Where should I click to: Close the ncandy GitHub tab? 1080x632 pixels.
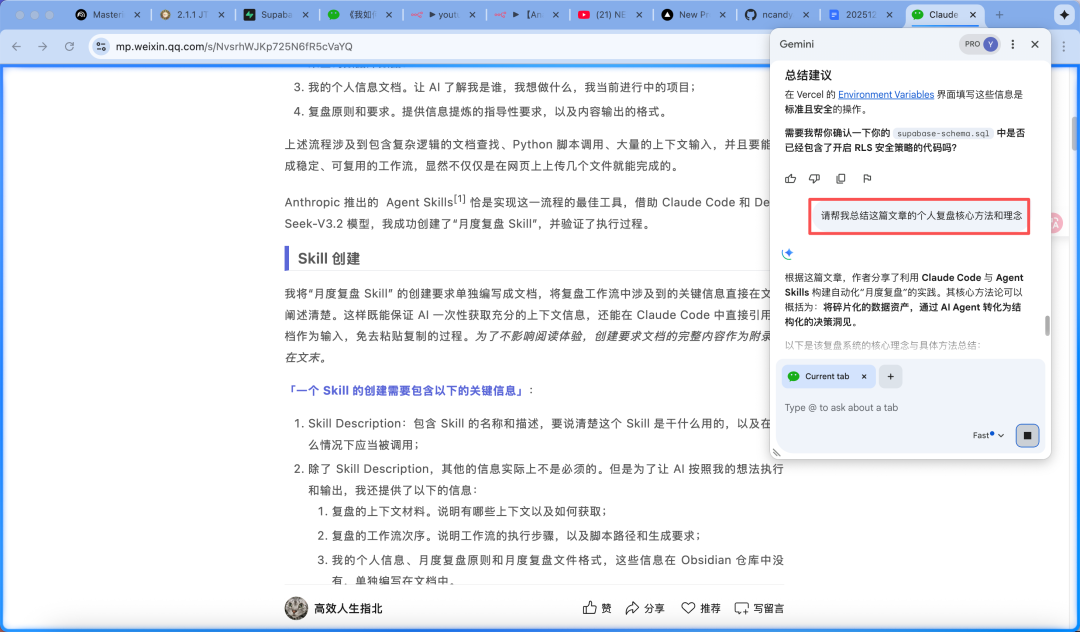click(806, 14)
